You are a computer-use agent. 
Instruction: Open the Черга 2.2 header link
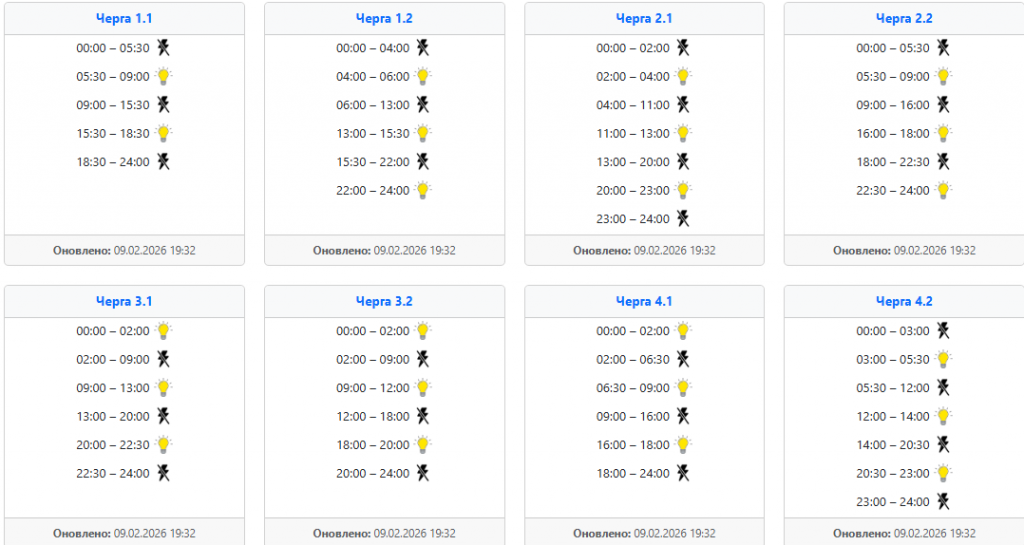pos(904,18)
